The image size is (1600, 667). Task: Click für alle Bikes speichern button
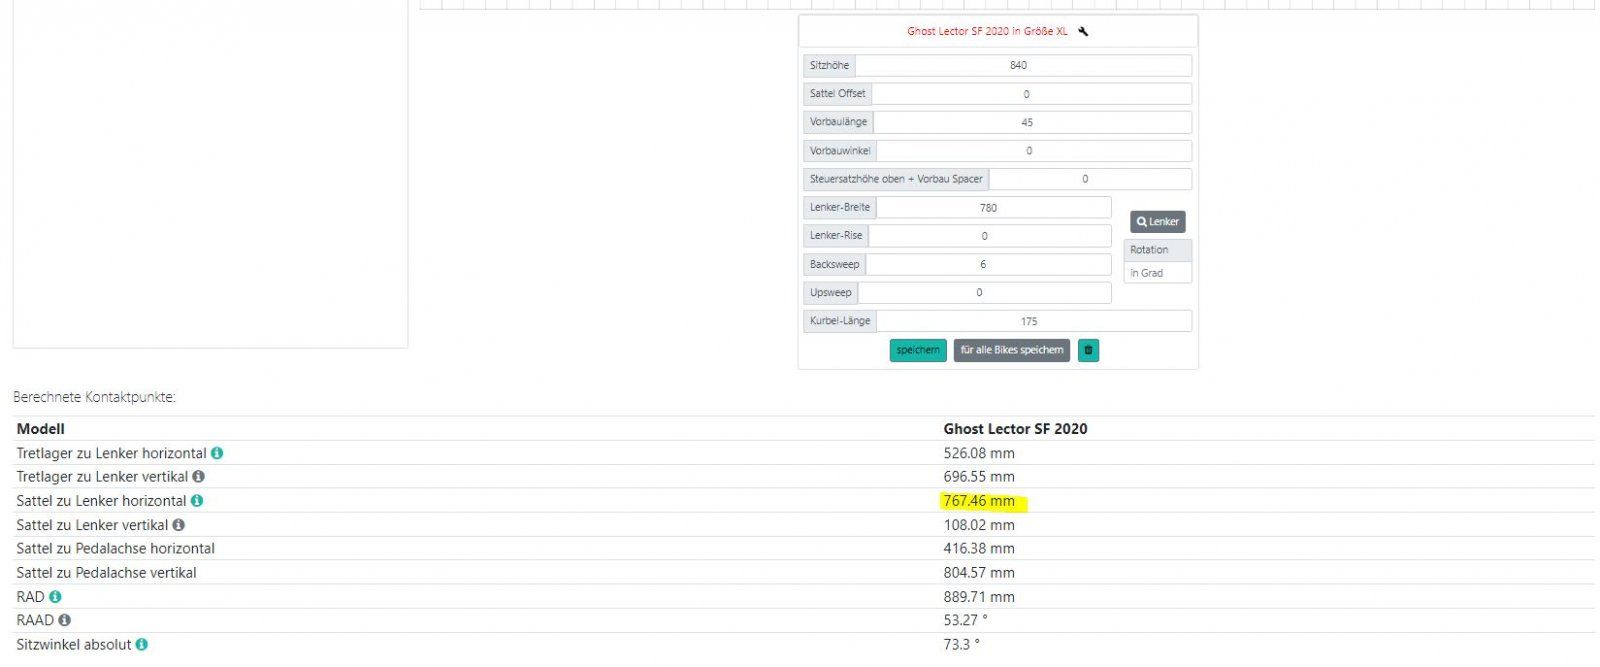[1011, 350]
